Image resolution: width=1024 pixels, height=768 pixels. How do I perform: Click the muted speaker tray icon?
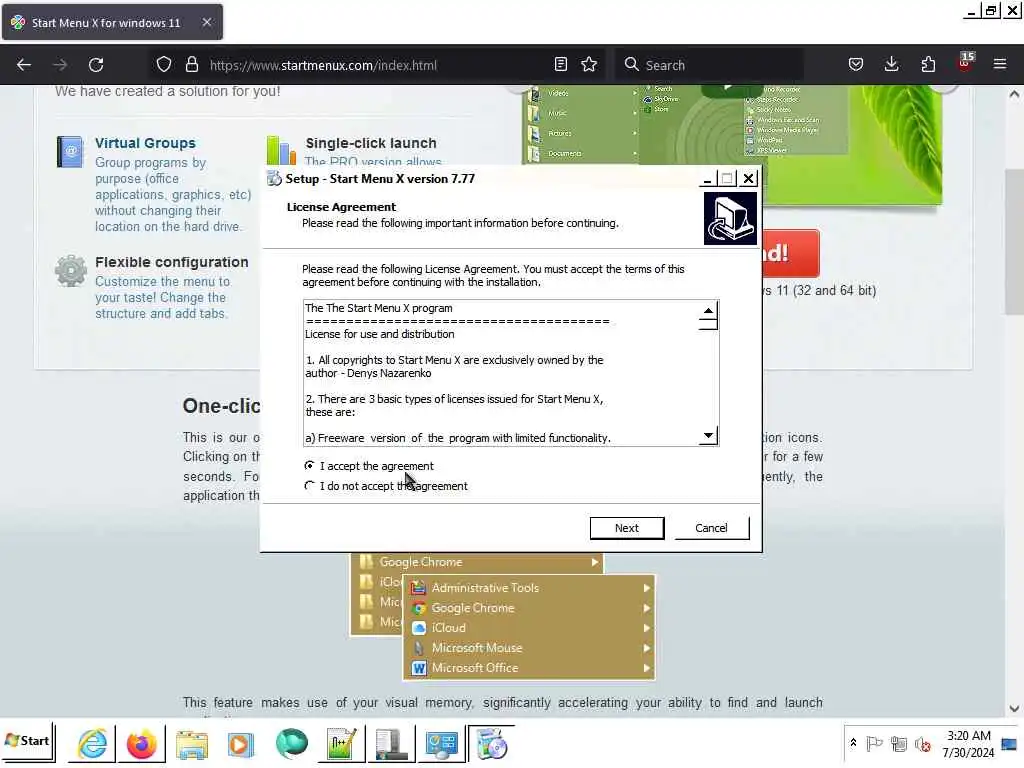(x=923, y=744)
